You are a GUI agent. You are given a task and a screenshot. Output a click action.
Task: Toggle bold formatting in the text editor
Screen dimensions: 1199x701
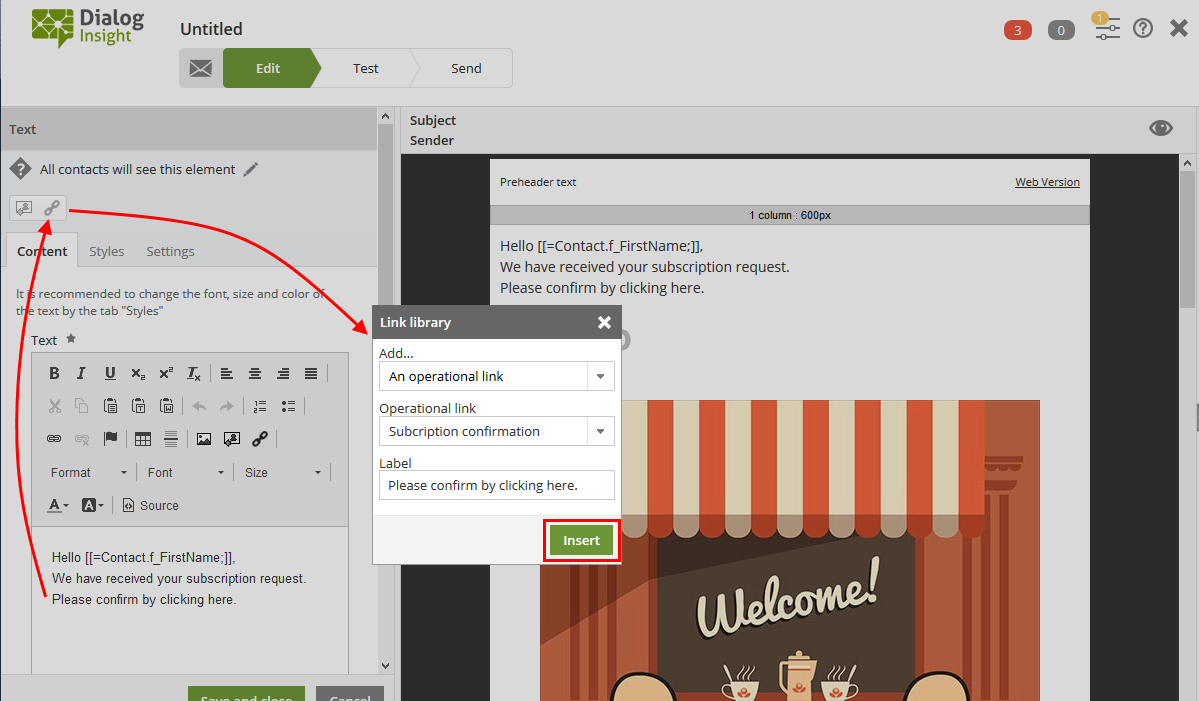coord(54,373)
